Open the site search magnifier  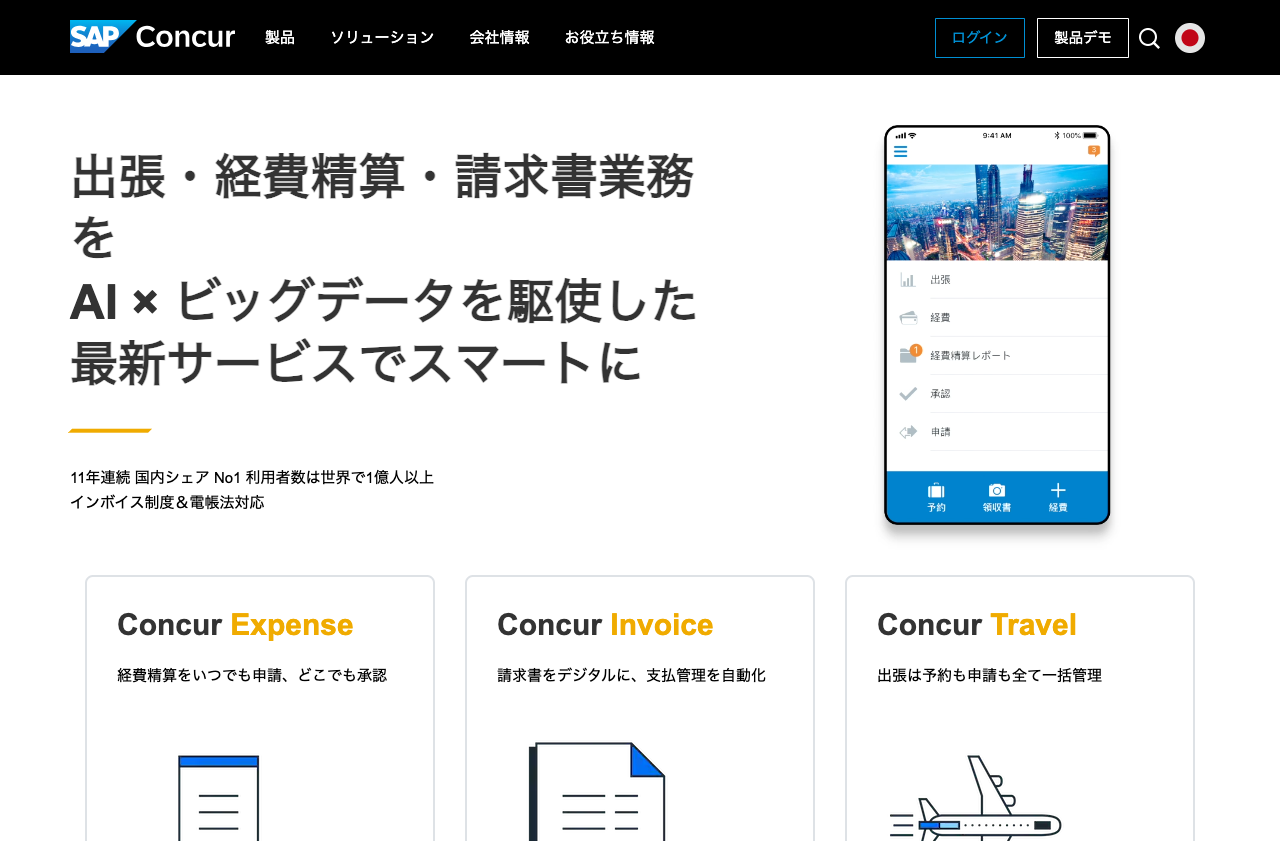1150,37
